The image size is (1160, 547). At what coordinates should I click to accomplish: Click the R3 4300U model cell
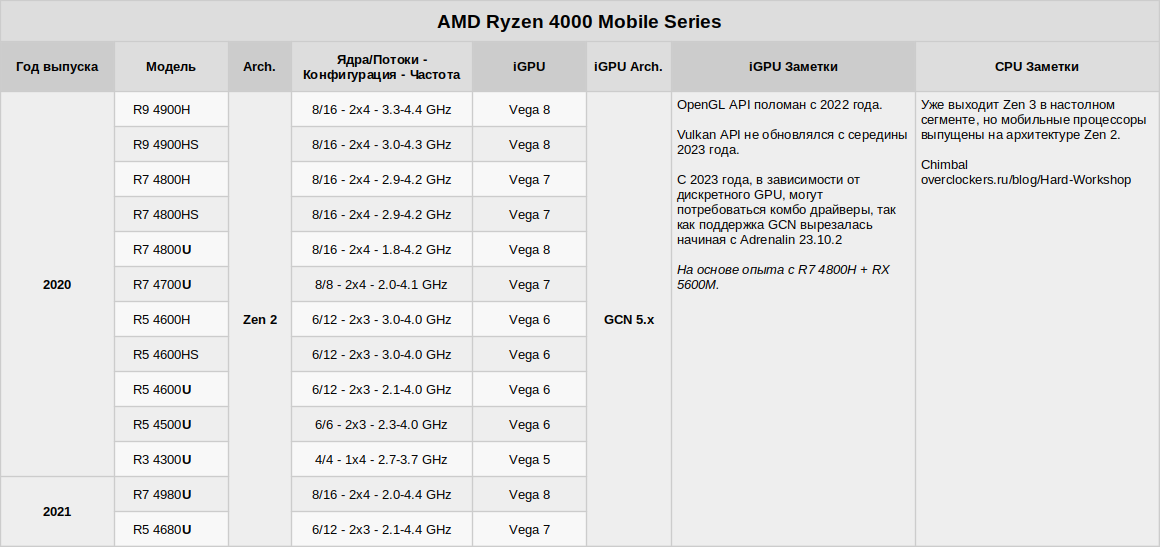tap(162, 460)
